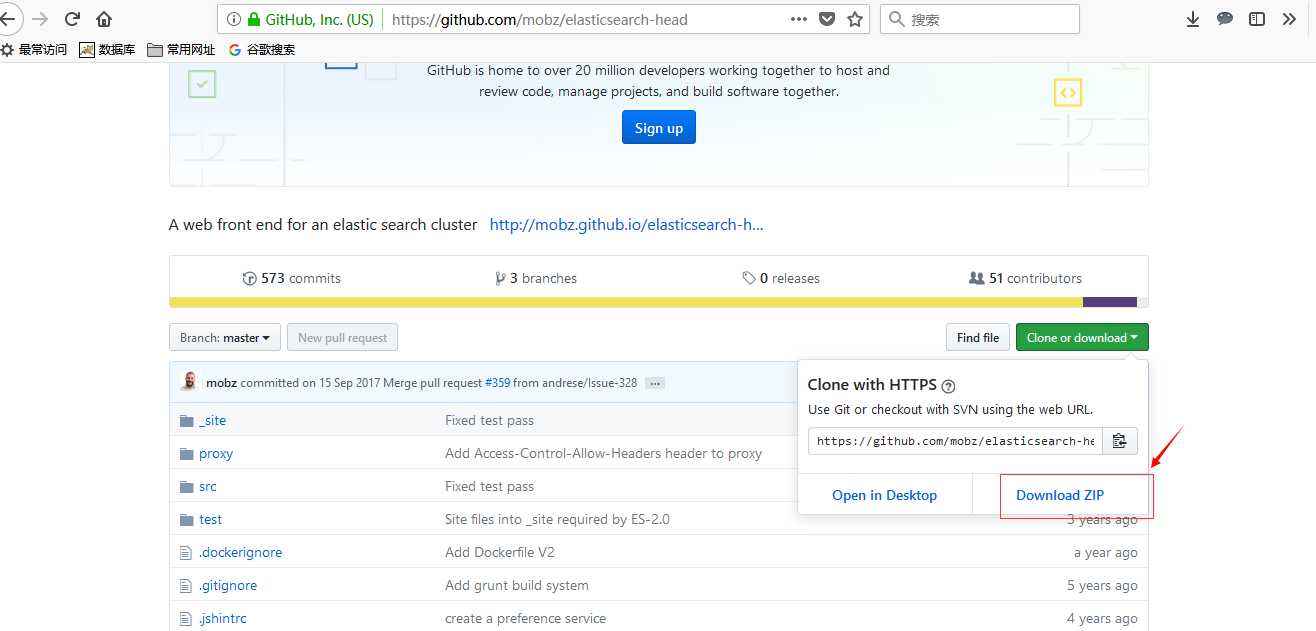Screen dimensions: 1316x631
Task: Show site information for GitHub
Action: 234,19
